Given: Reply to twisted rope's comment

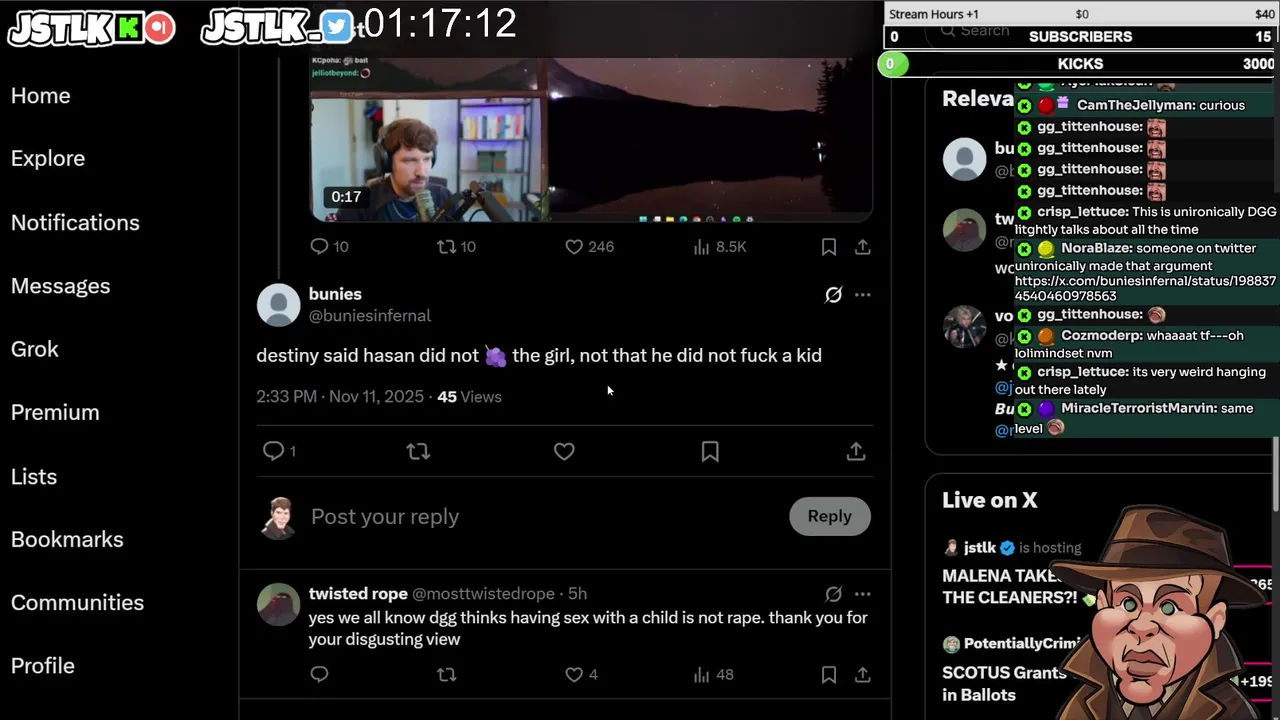Looking at the screenshot, I should (319, 675).
